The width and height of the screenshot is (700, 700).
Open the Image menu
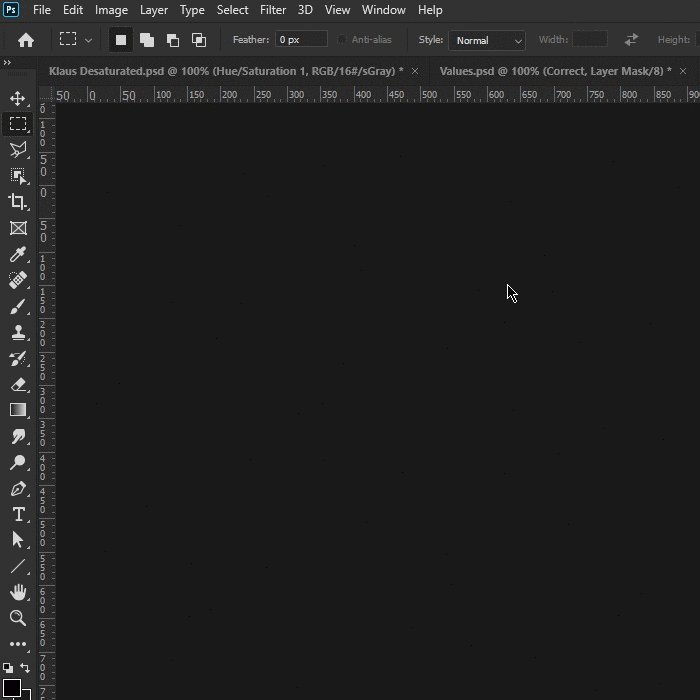[x=112, y=10]
